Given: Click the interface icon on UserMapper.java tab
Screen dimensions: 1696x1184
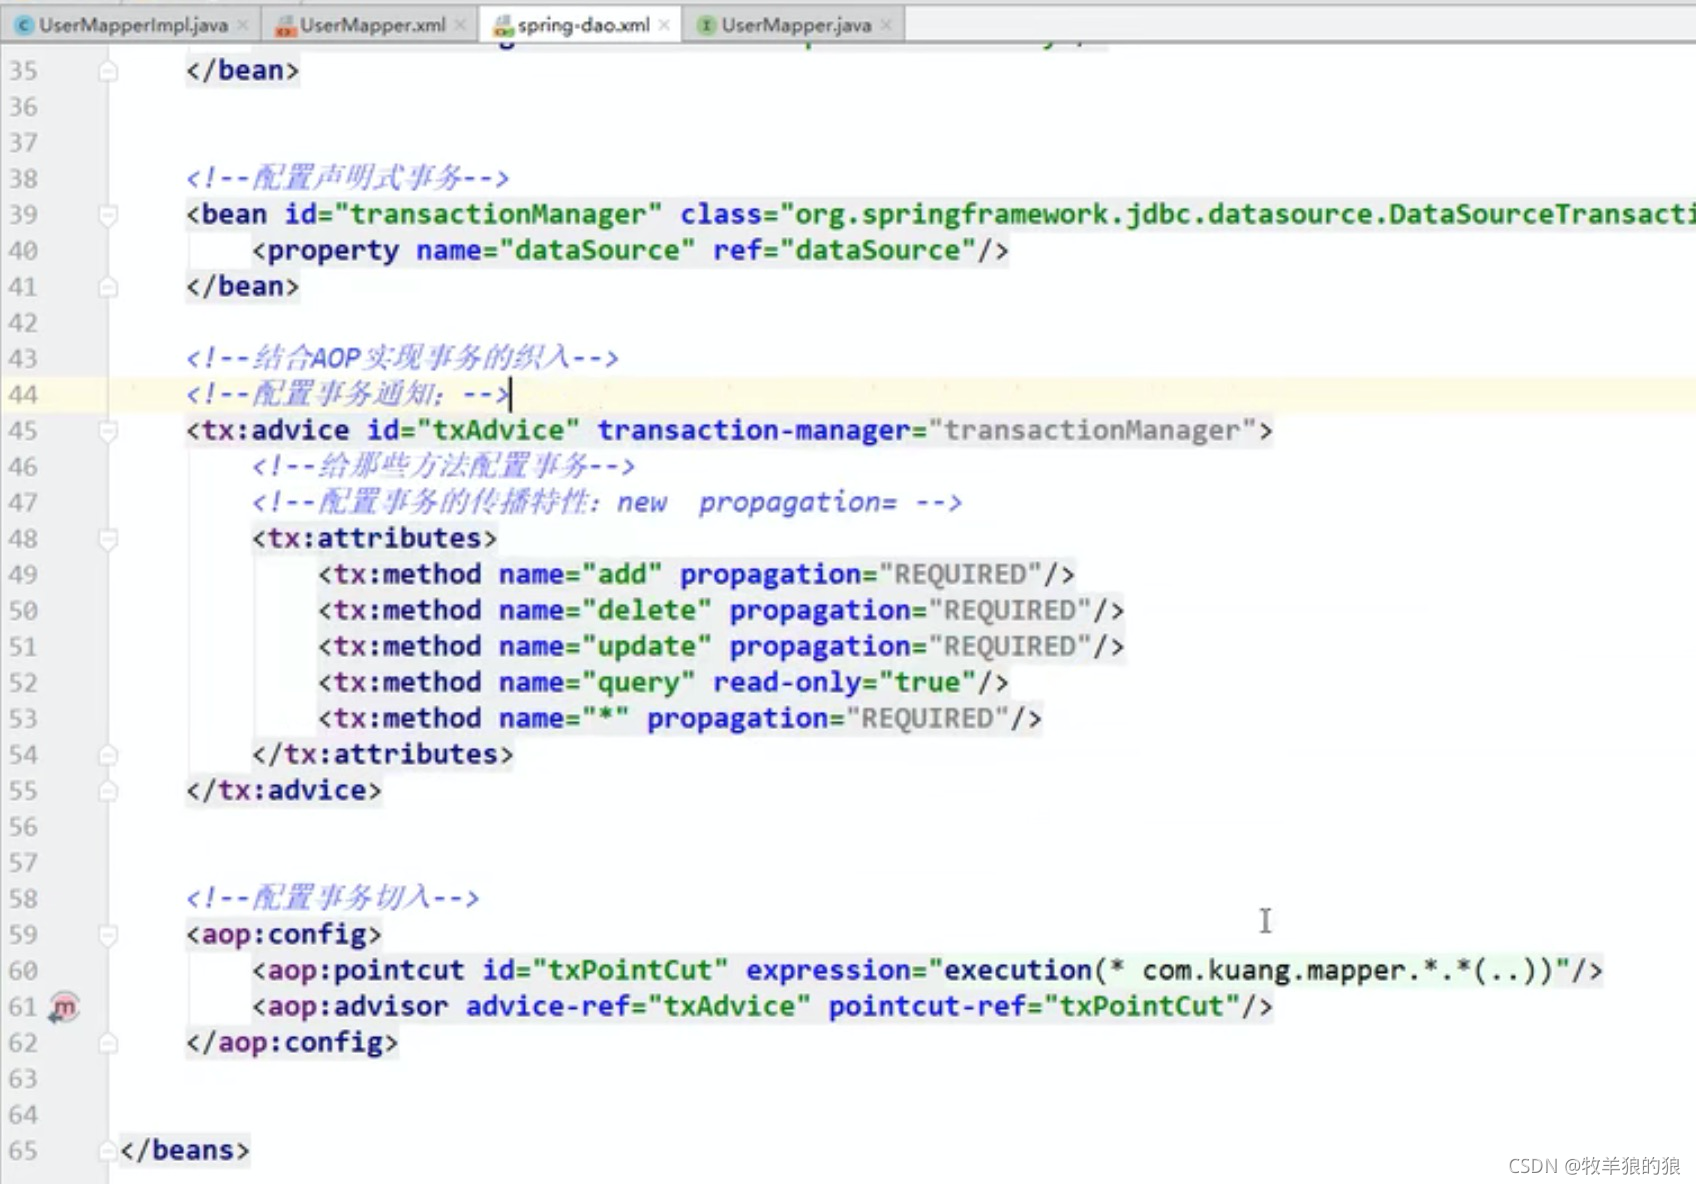Looking at the screenshot, I should click(x=706, y=26).
